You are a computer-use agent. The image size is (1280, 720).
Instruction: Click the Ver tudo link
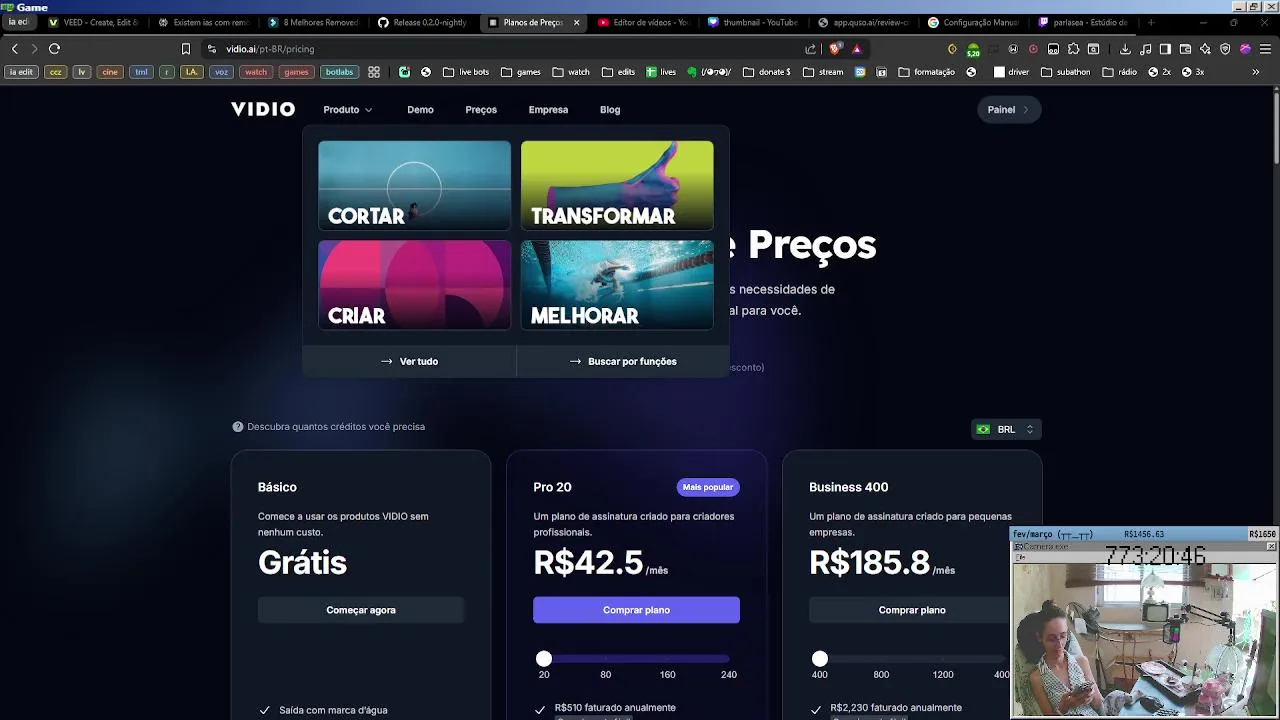click(409, 362)
